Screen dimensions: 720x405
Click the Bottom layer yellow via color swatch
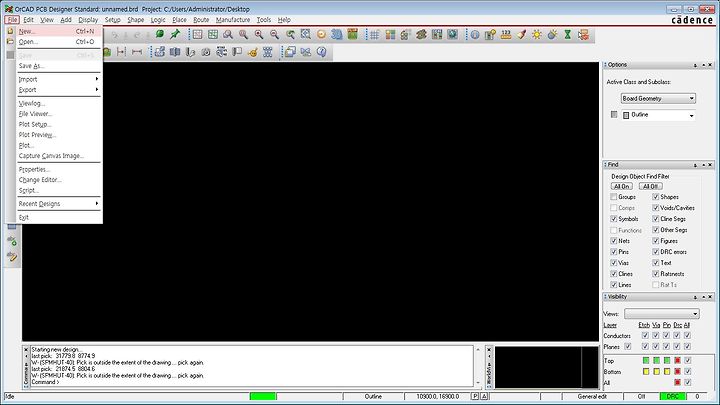click(x=656, y=371)
